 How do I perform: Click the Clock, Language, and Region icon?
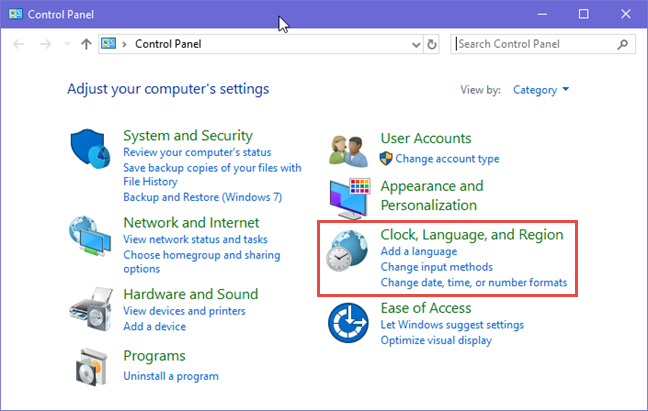348,256
